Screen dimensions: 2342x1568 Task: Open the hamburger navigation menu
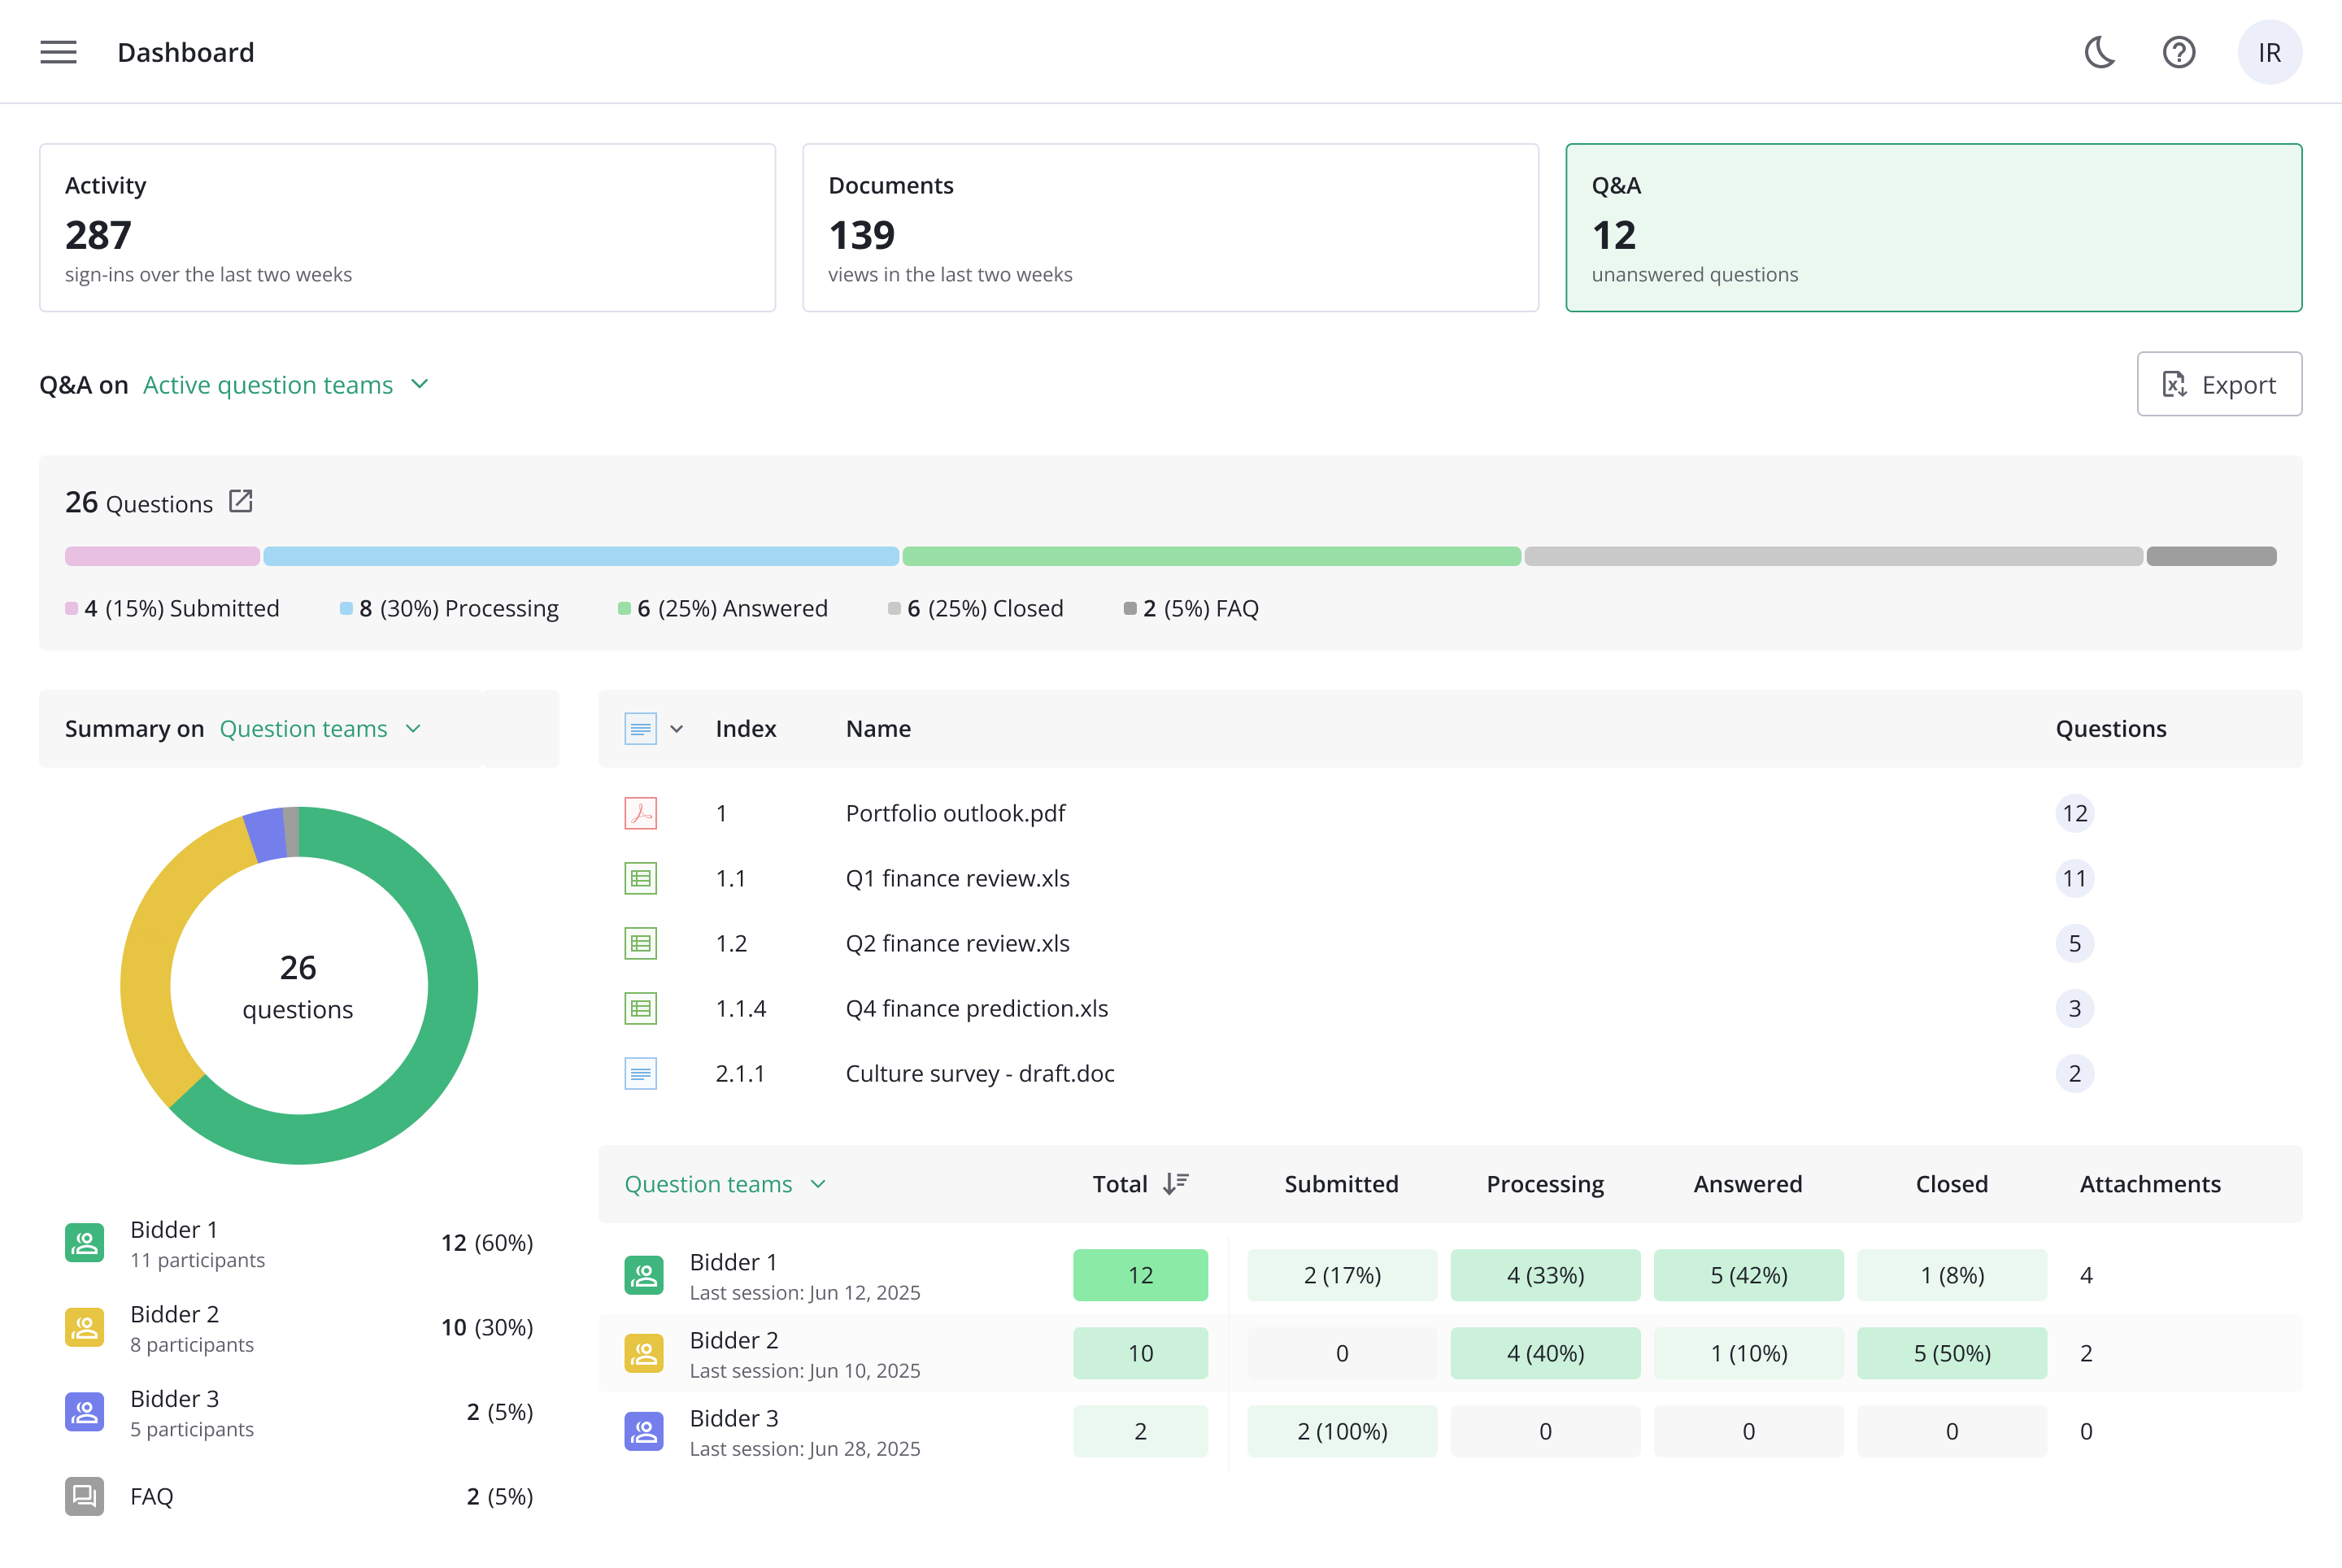tap(58, 52)
